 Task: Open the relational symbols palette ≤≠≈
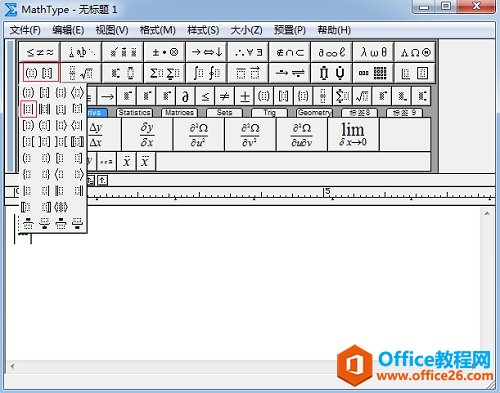coord(40,52)
